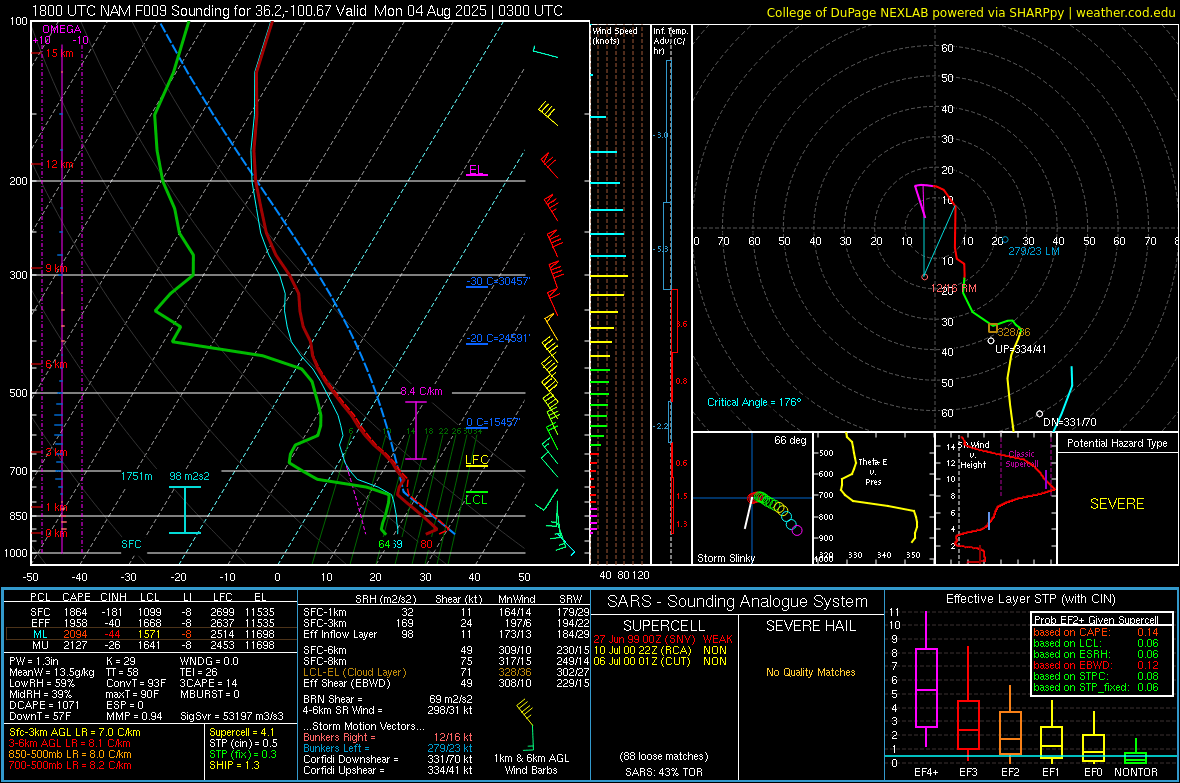Click the based on EBWD: 0.12 probability
Image resolution: width=1180 pixels, height=783 pixels.
pyautogui.click(x=1096, y=665)
